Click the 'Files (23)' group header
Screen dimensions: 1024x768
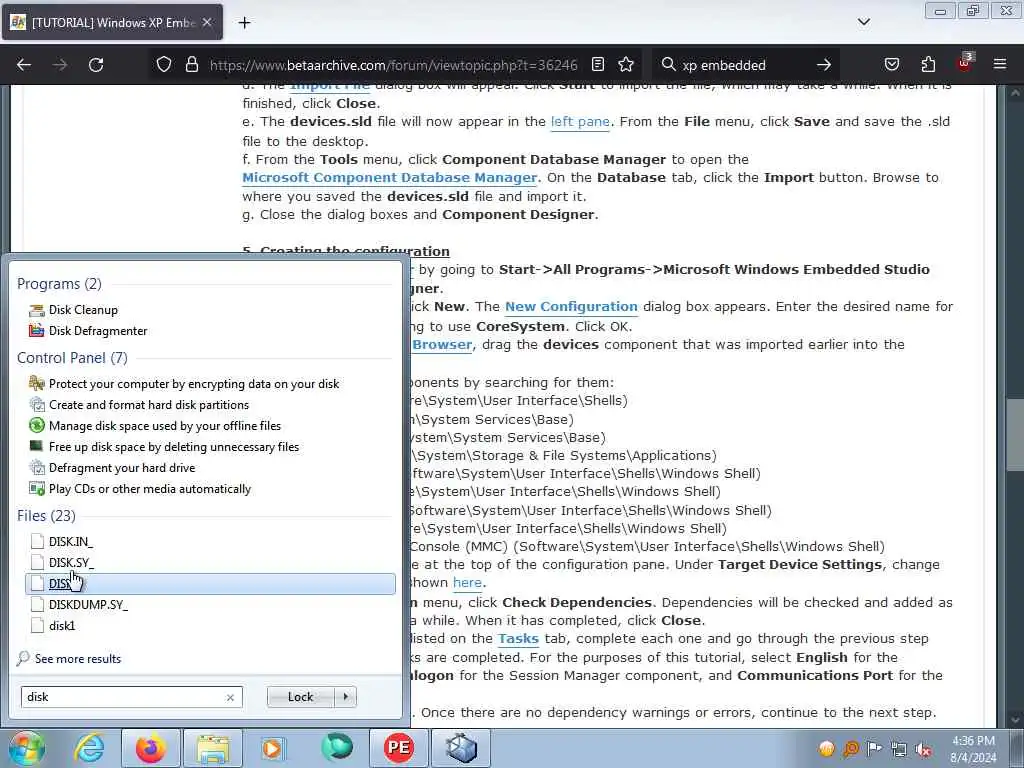tap(46, 516)
